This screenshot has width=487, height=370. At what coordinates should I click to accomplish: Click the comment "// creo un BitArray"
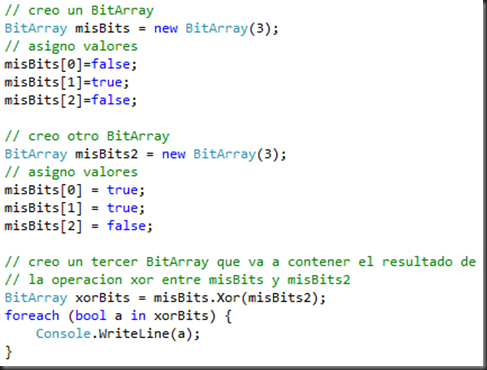tap(79, 10)
